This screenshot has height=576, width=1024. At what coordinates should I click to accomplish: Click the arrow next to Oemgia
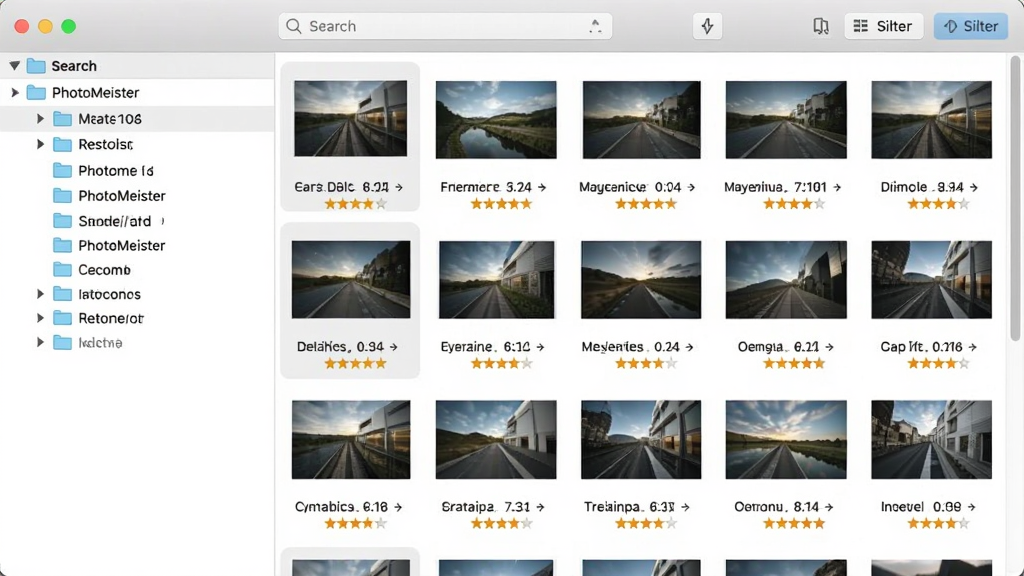pos(829,347)
